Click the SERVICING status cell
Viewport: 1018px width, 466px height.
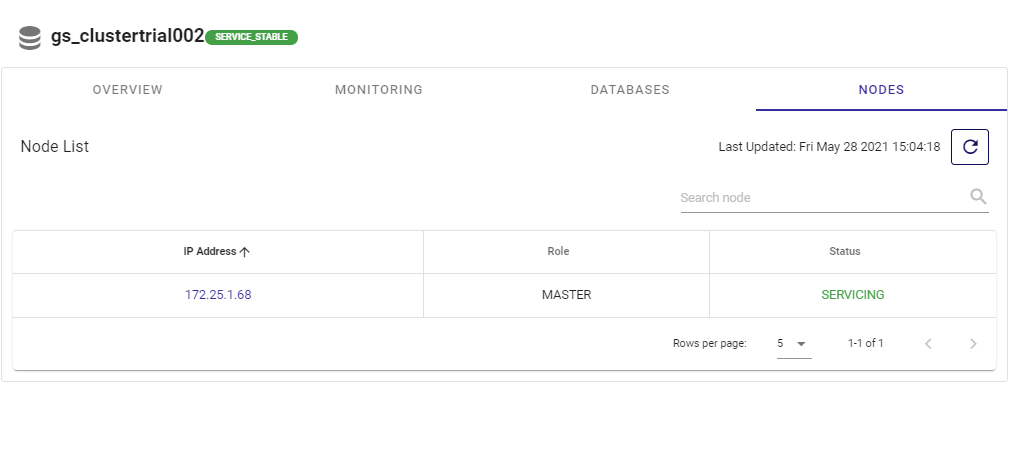[x=852, y=295]
